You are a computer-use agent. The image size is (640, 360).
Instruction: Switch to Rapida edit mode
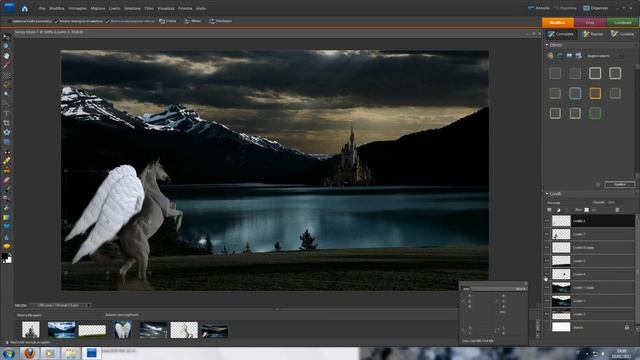[x=593, y=34]
